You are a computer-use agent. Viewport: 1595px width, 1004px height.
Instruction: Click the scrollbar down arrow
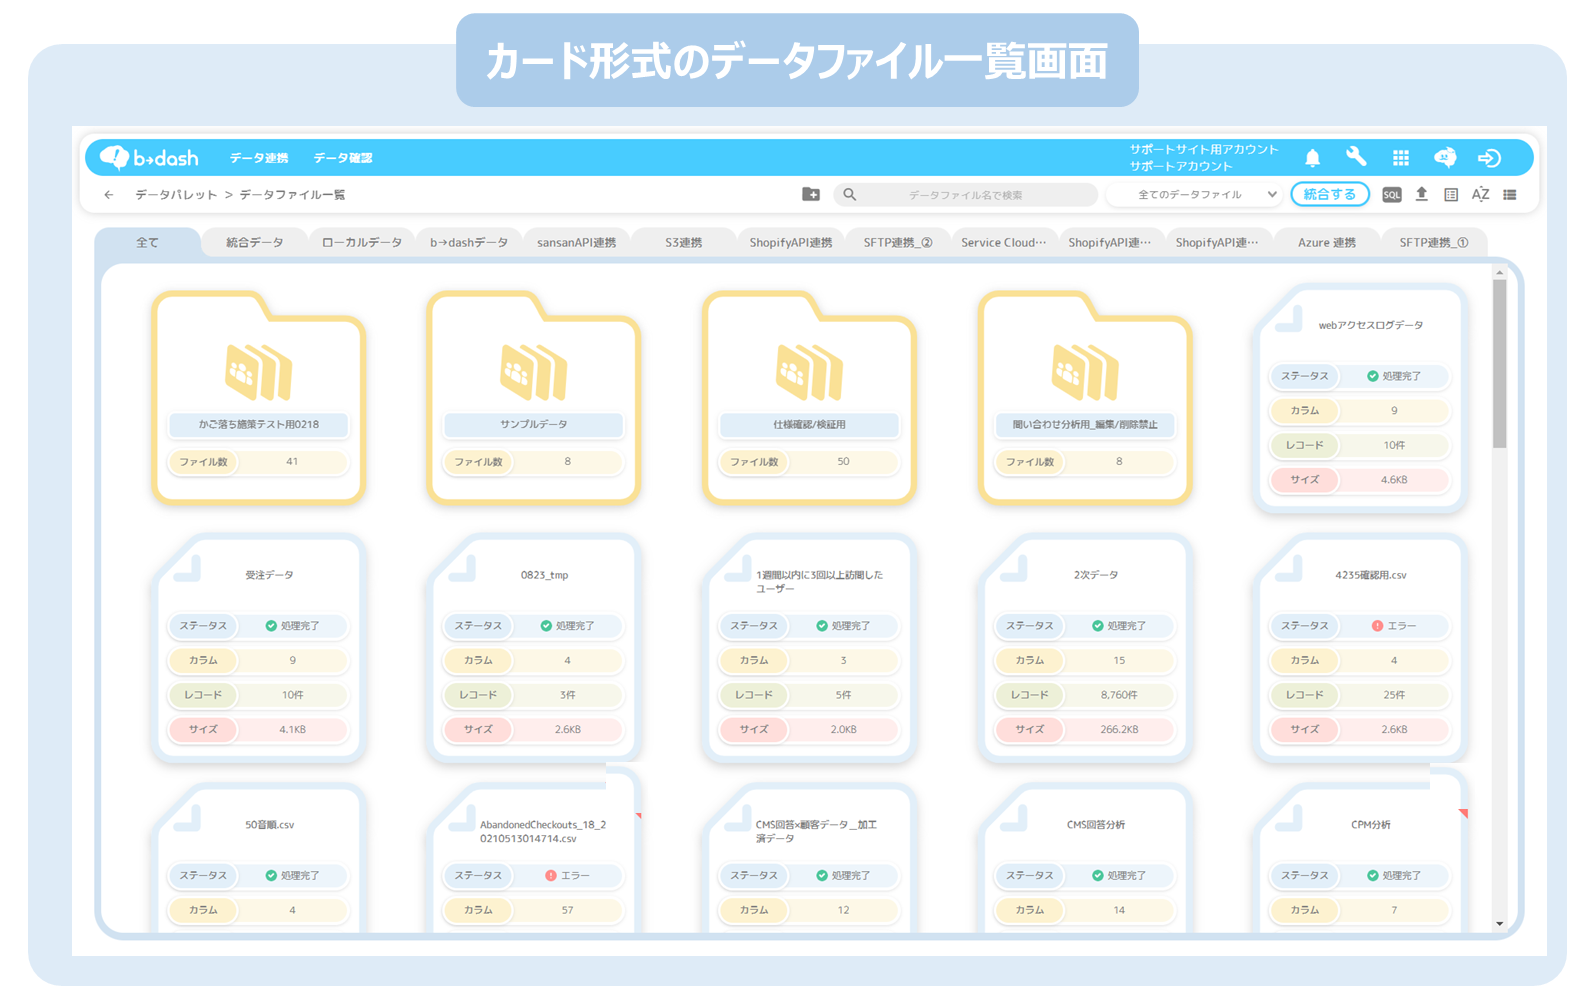click(x=1499, y=924)
